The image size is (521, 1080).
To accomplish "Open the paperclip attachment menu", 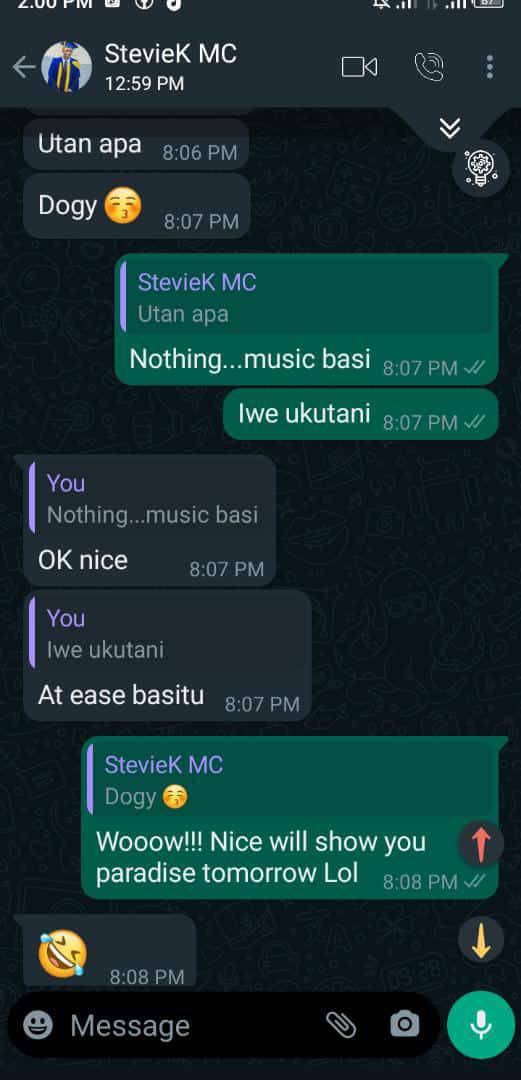I will [340, 1025].
